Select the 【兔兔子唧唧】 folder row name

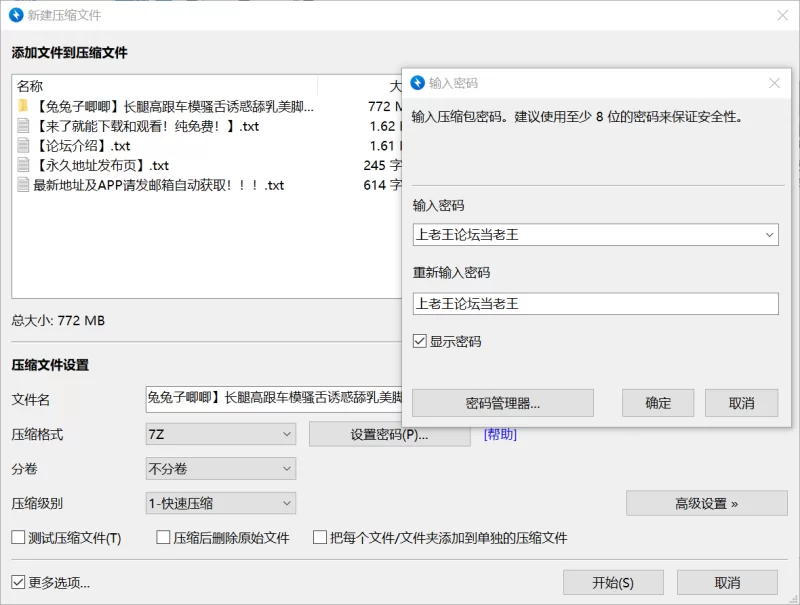(x=173, y=106)
